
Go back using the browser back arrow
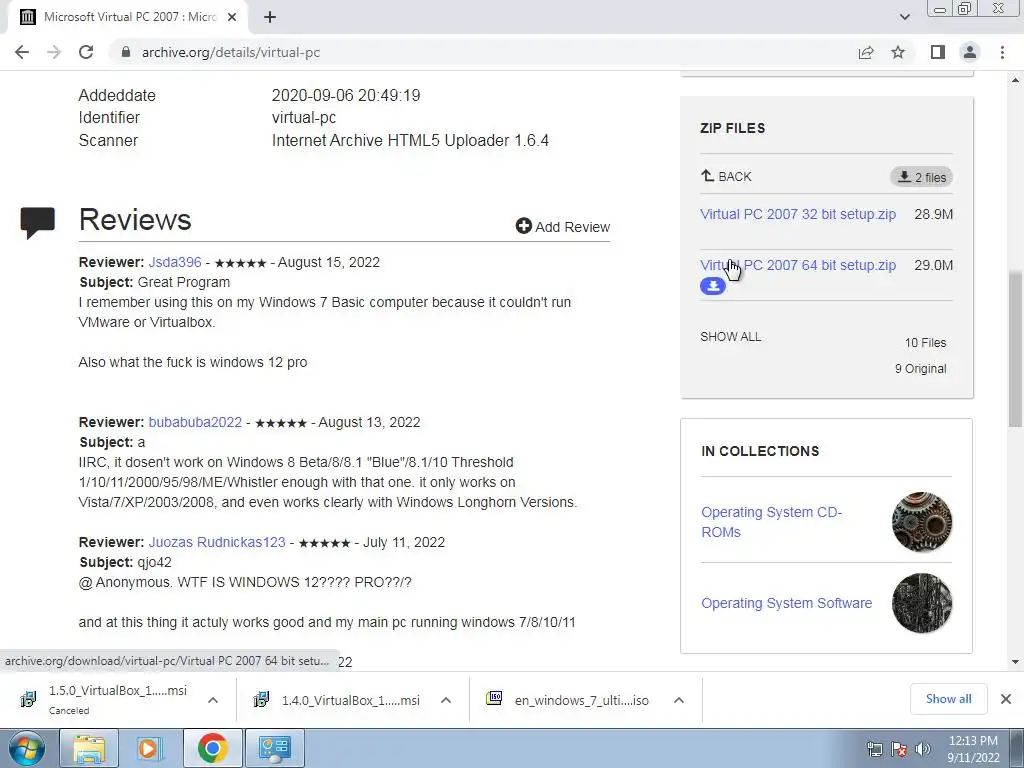22,52
